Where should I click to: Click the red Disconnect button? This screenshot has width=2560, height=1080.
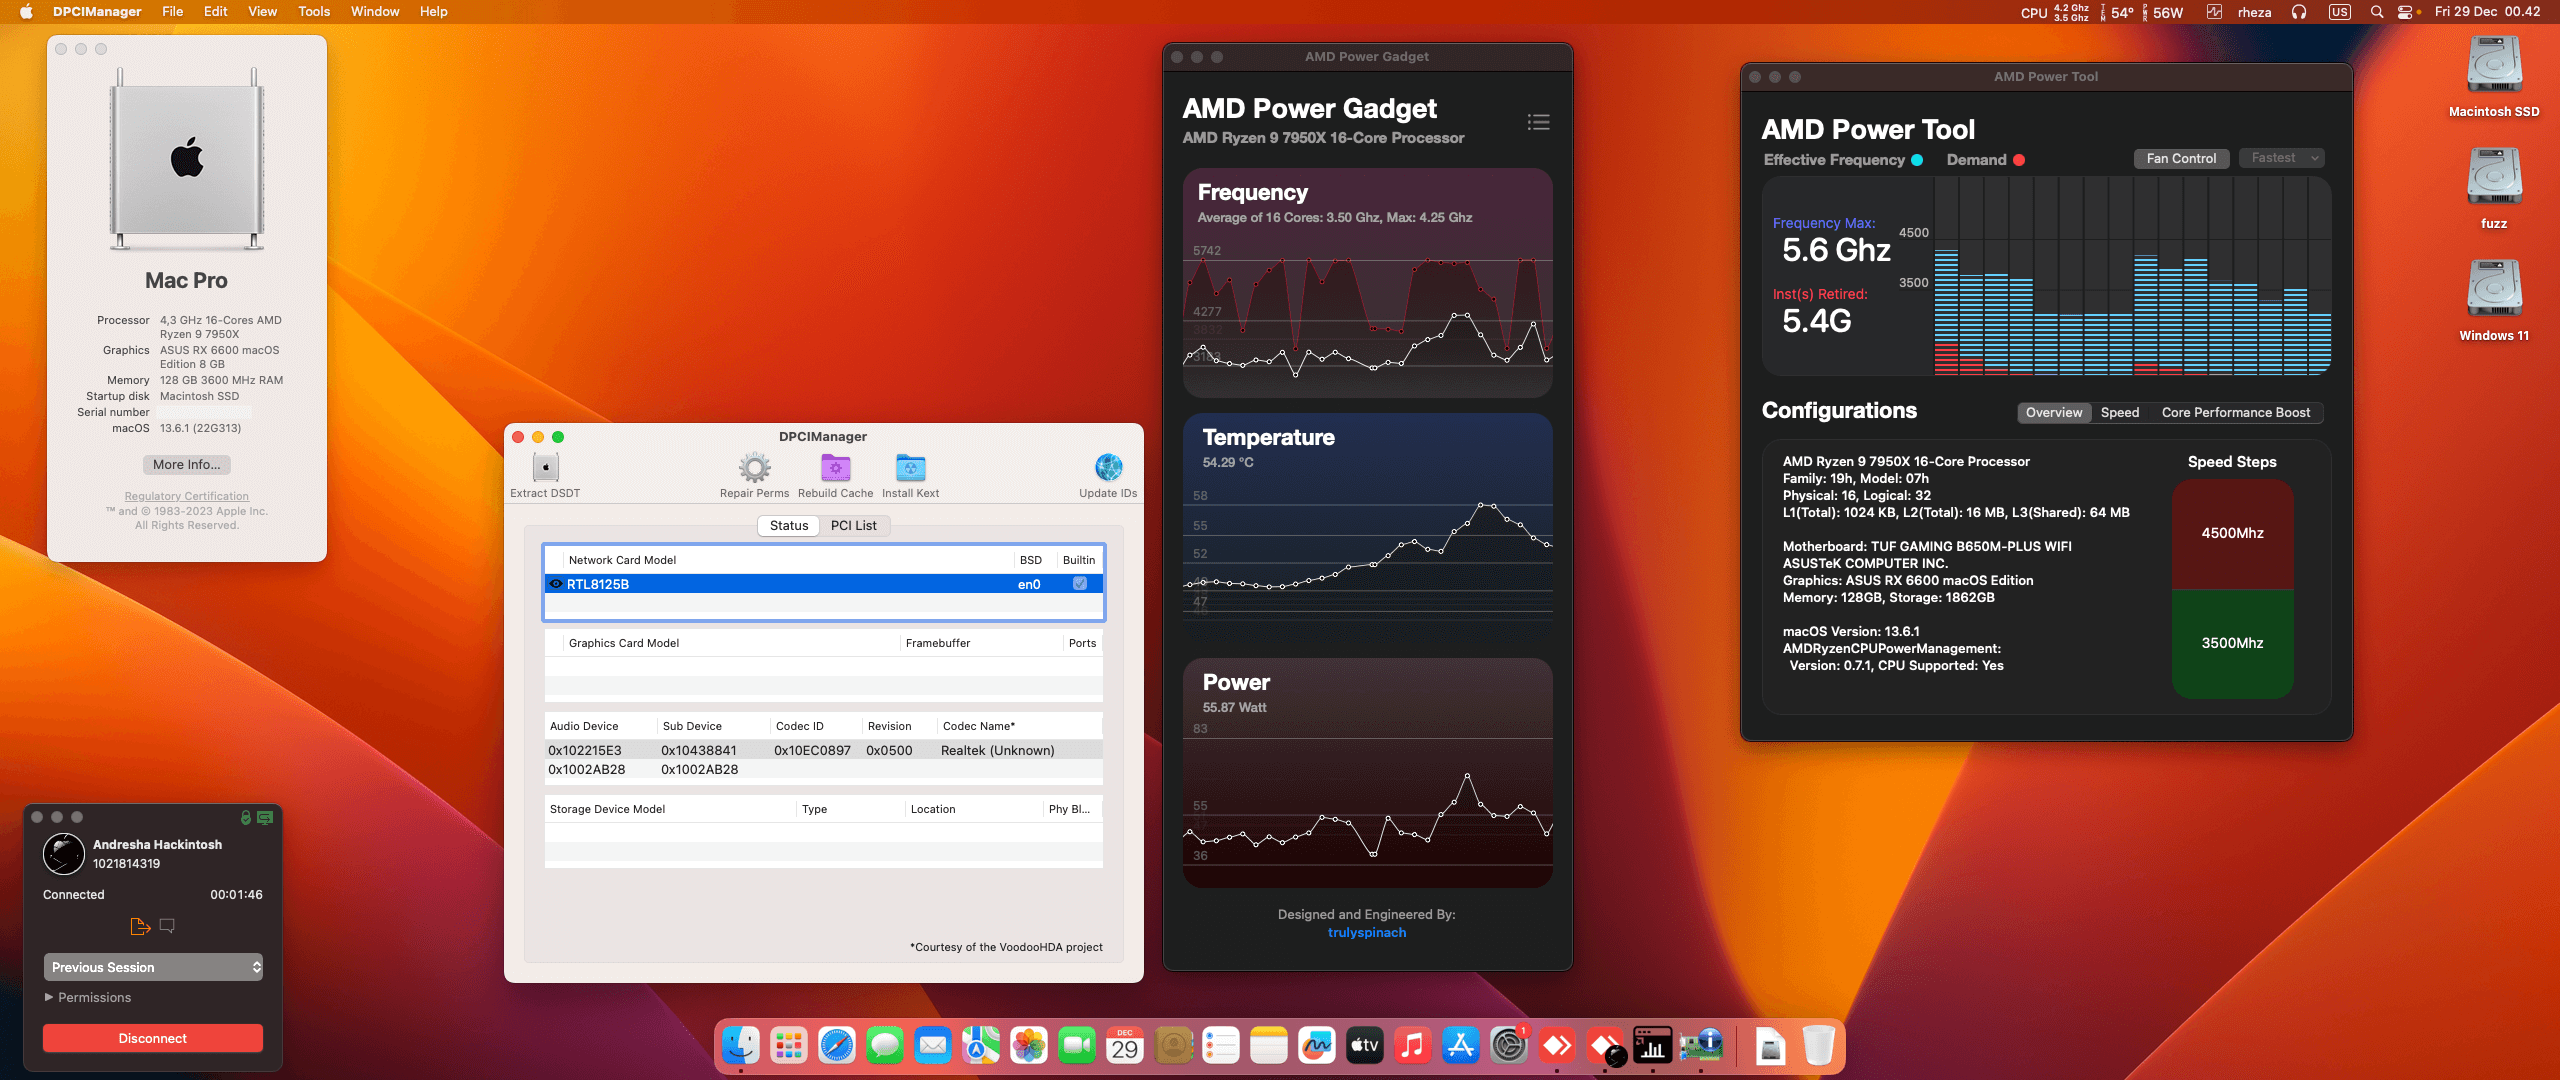click(x=153, y=1038)
